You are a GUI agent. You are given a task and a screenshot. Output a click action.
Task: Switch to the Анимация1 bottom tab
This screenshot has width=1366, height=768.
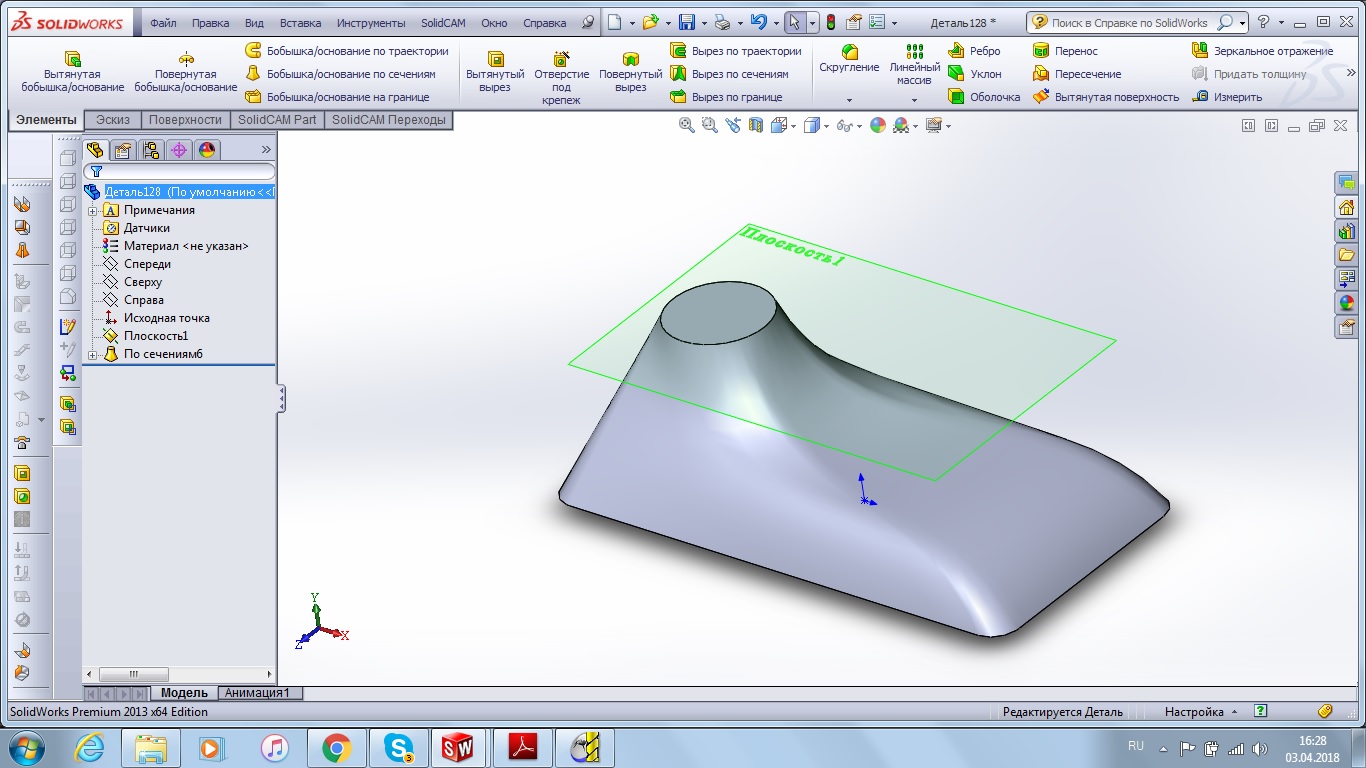click(258, 693)
